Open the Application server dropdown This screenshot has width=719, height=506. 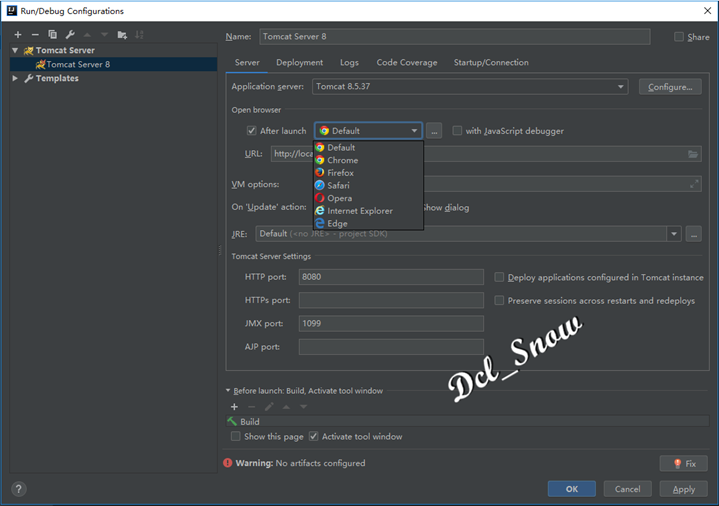pos(470,87)
